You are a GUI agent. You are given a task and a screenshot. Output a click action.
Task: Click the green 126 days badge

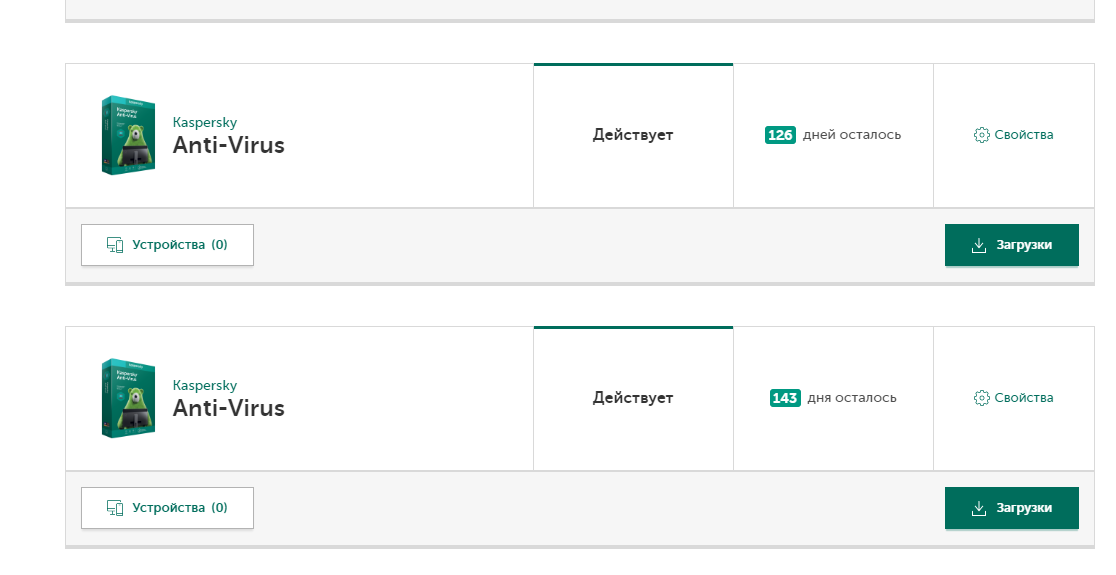pyautogui.click(x=780, y=135)
